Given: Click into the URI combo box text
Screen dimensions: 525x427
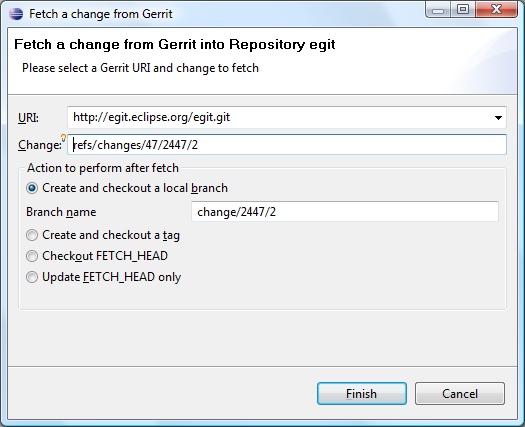Looking at the screenshot, I should point(280,117).
